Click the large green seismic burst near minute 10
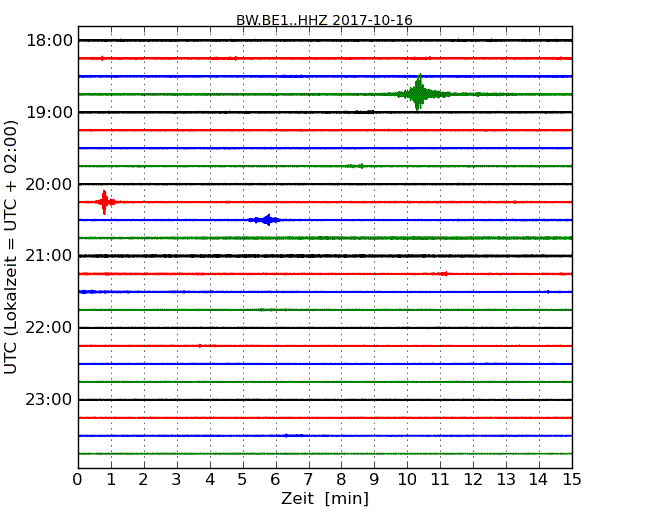 pyautogui.click(x=419, y=93)
